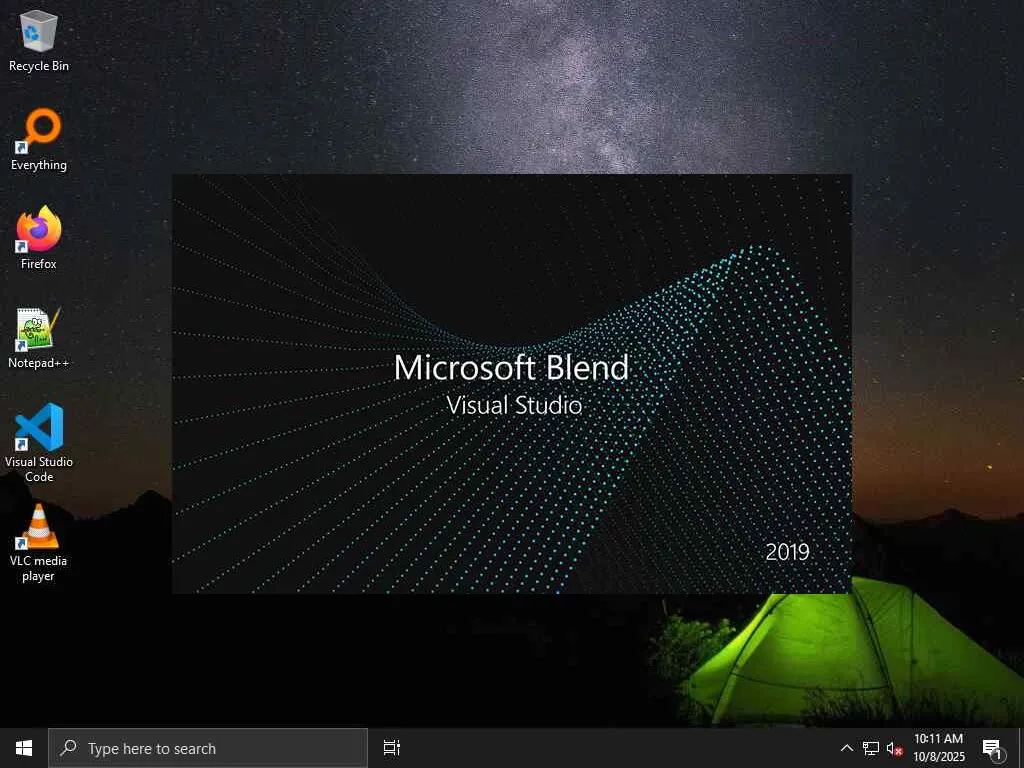Open Task View from the taskbar
This screenshot has height=768, width=1024.
(x=392, y=748)
